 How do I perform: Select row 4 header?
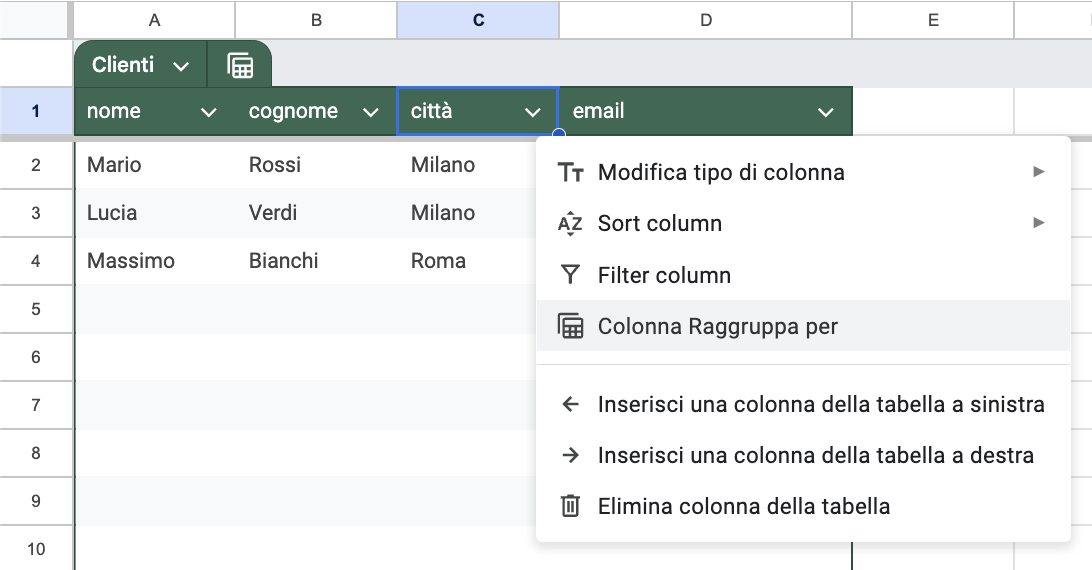(36, 261)
